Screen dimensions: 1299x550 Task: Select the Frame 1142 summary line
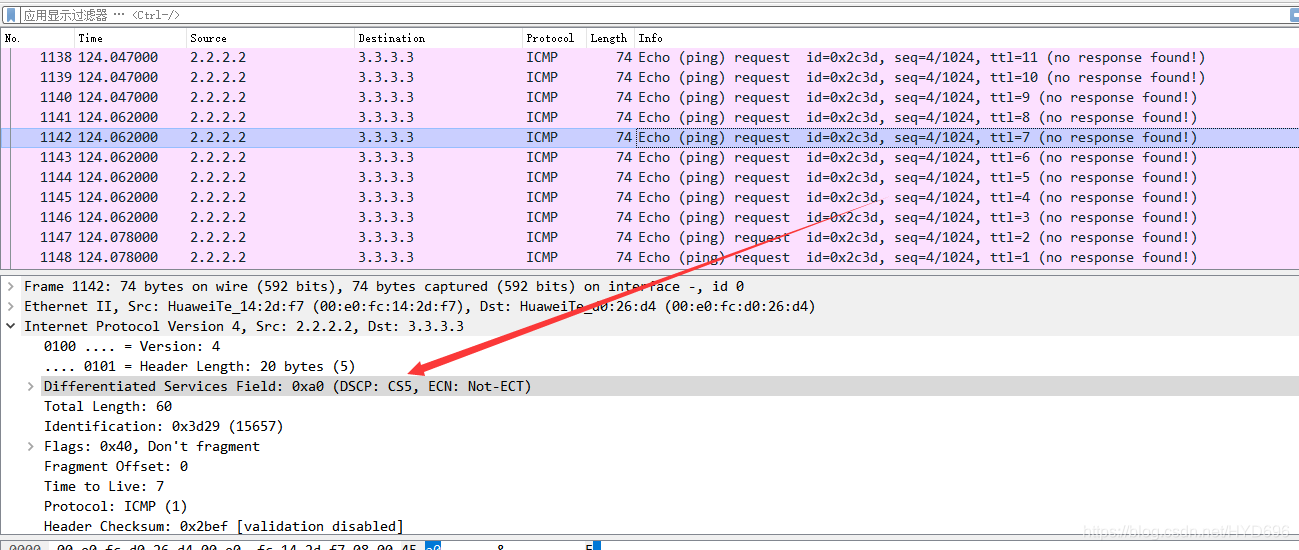pos(384,286)
